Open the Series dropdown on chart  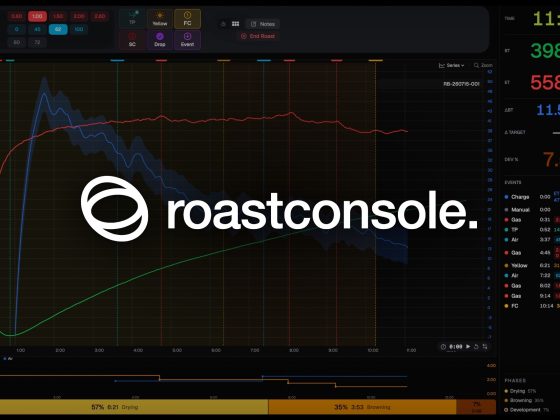(451, 65)
